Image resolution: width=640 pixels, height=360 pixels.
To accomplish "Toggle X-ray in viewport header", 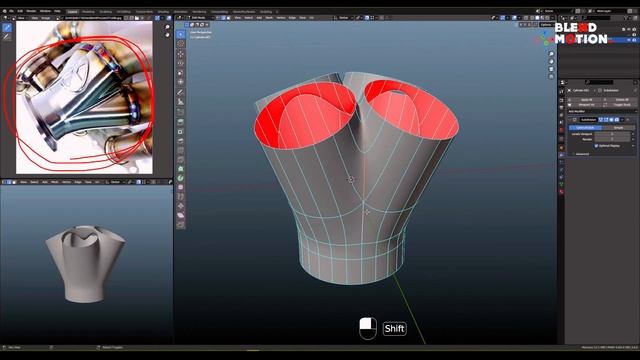I will click(526, 18).
